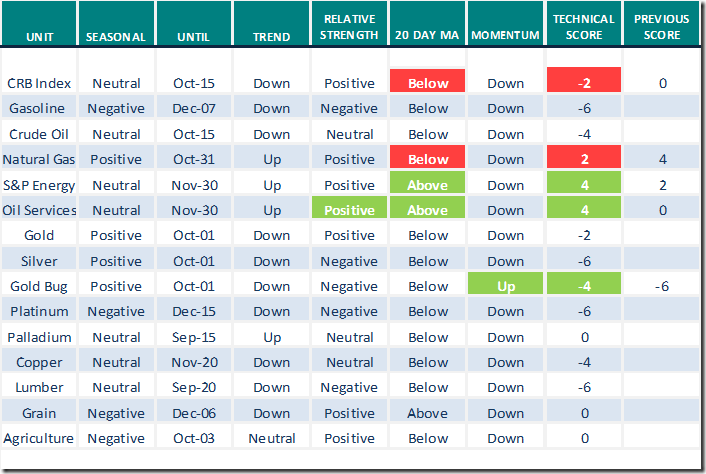
Task: Click the Dec-07 date for Gasoline
Action: tap(193, 108)
